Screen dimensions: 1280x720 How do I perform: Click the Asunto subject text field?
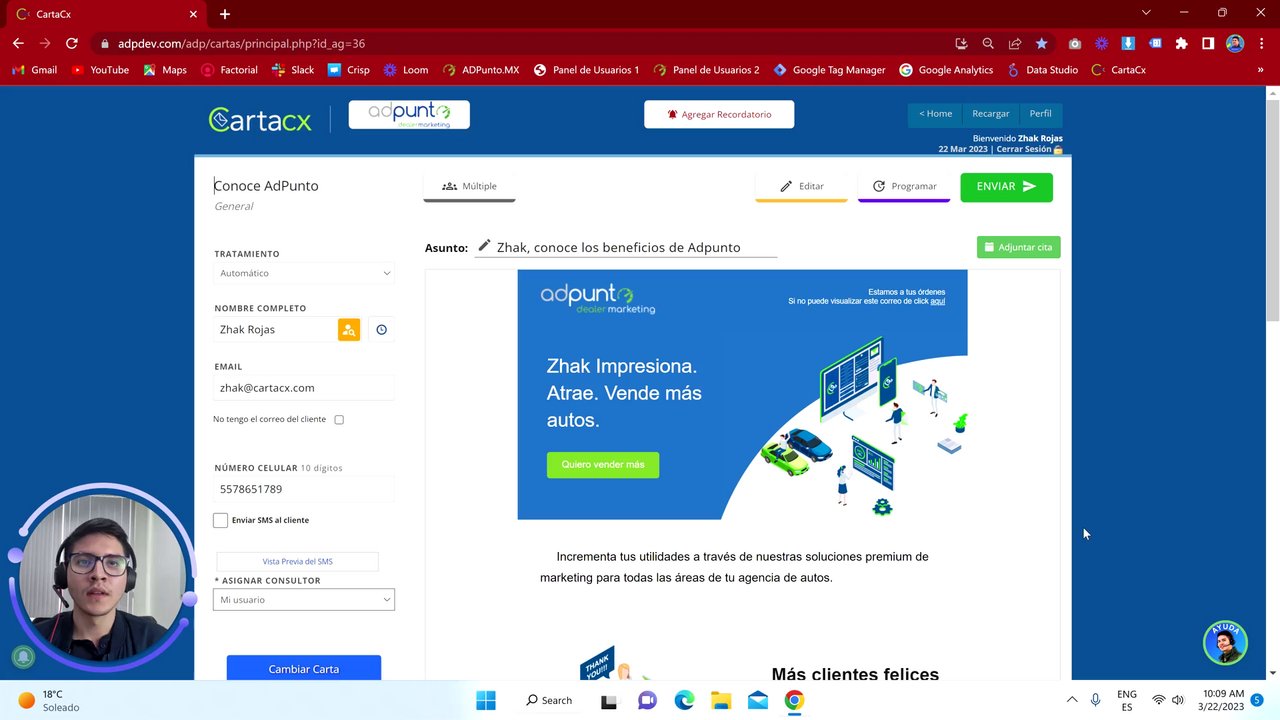[x=636, y=247]
